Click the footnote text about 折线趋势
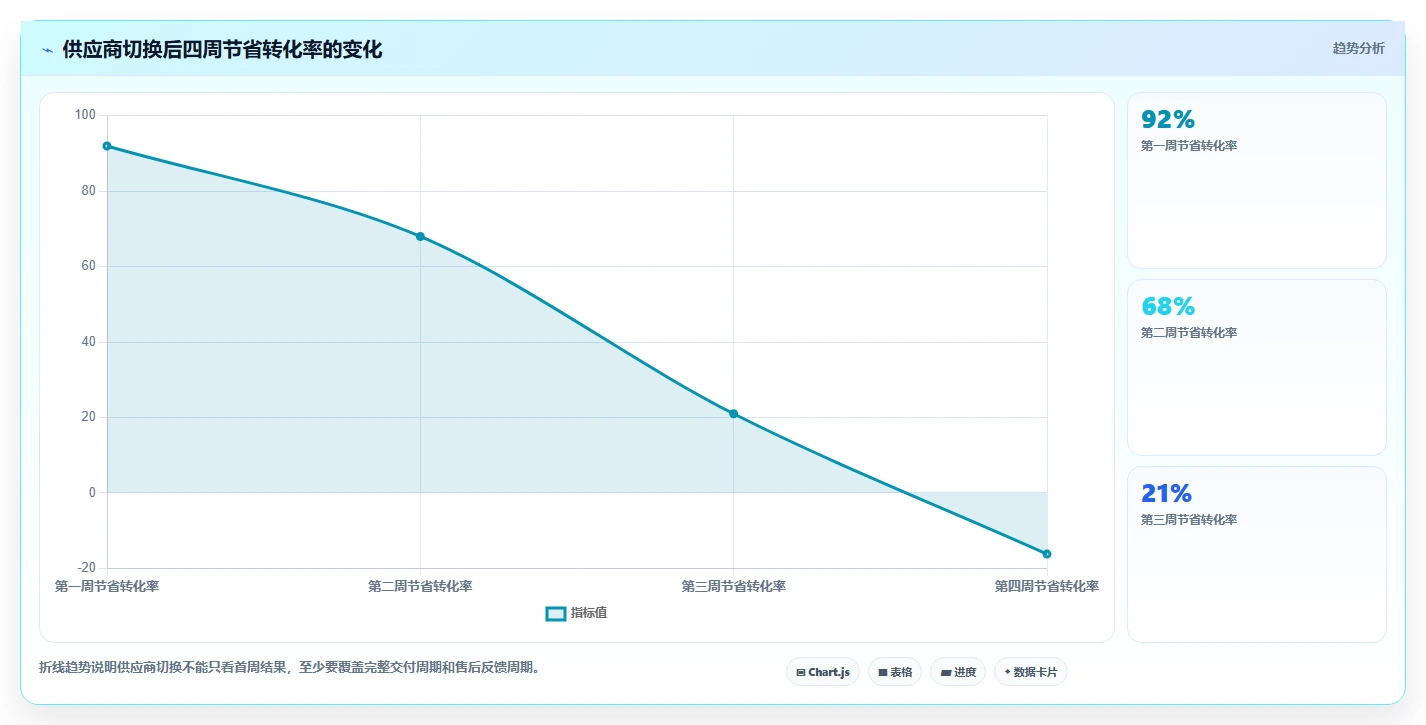This screenshot has height=725, width=1426. pos(292,667)
